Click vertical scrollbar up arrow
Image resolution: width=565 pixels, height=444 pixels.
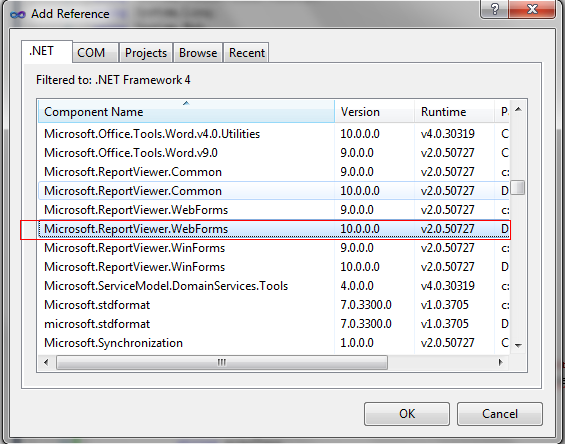click(x=518, y=109)
